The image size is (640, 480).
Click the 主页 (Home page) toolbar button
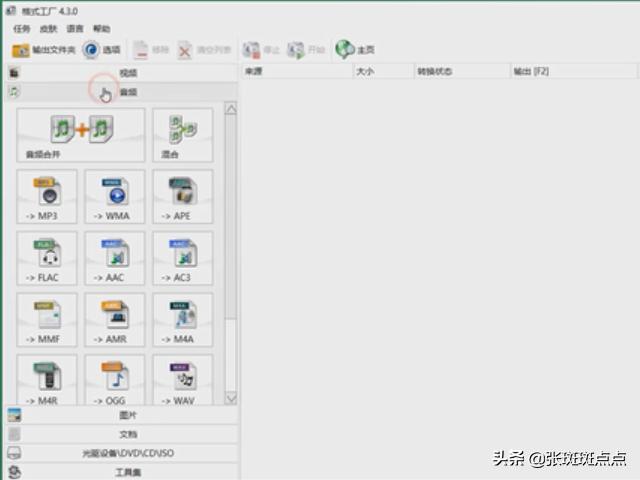pos(356,50)
